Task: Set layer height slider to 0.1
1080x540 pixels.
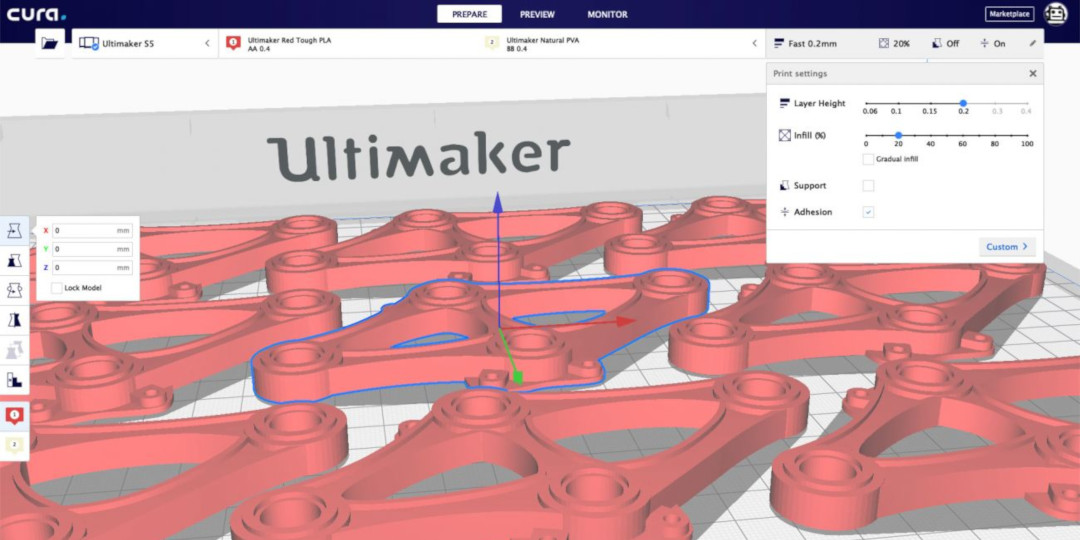Action: (897, 103)
